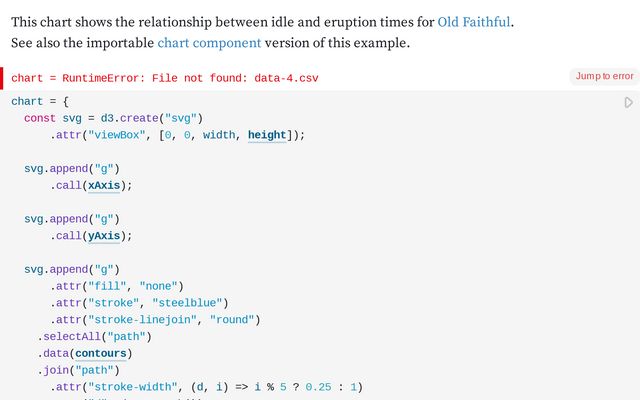This screenshot has height=400, width=640.
Task: Click the selectAll("path") code line
Action: coord(87,337)
